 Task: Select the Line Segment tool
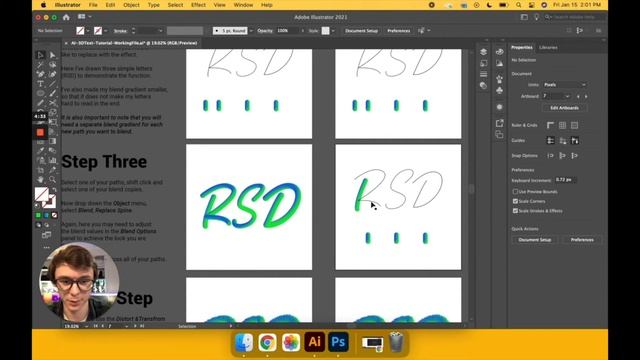point(53,84)
